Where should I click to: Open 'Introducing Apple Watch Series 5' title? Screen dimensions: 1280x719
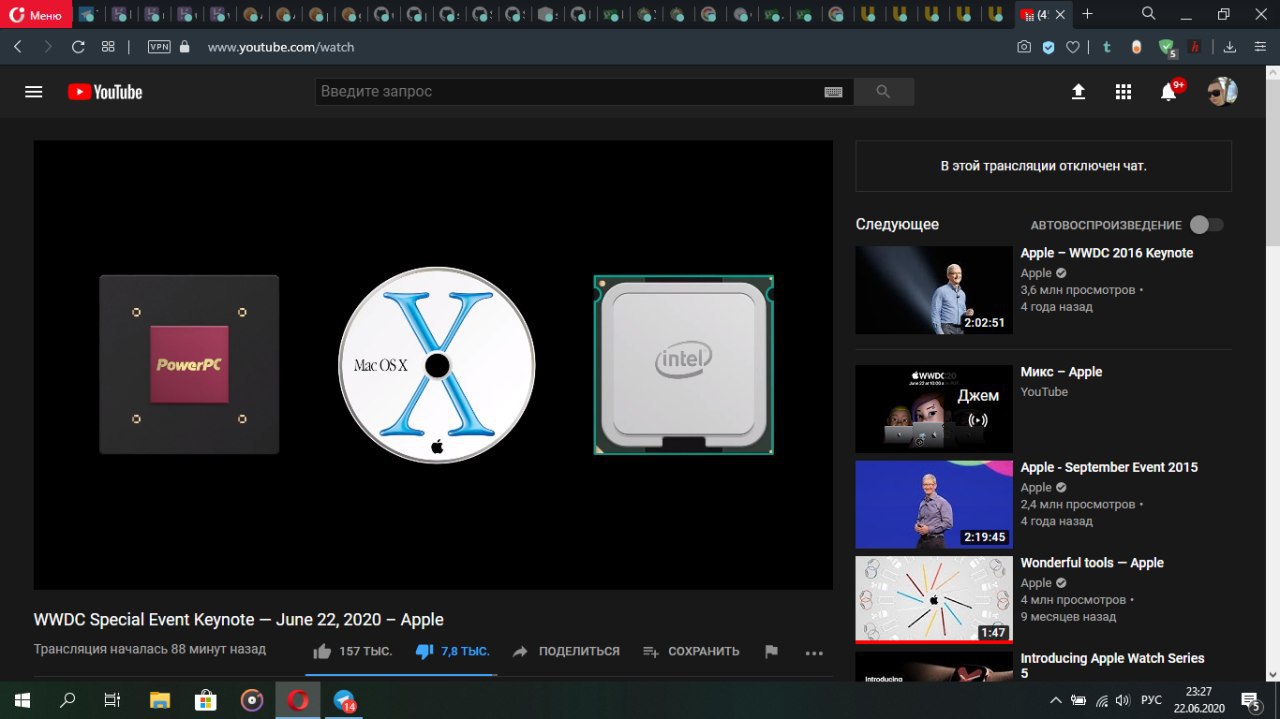pyautogui.click(x=1112, y=666)
